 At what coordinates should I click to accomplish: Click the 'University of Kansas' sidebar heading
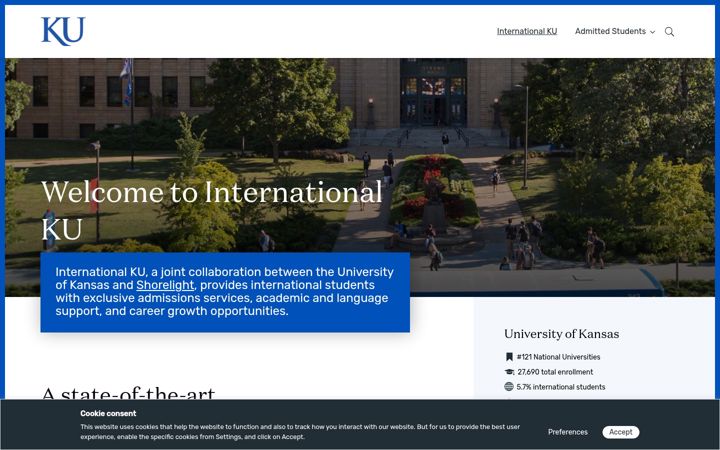pos(562,334)
